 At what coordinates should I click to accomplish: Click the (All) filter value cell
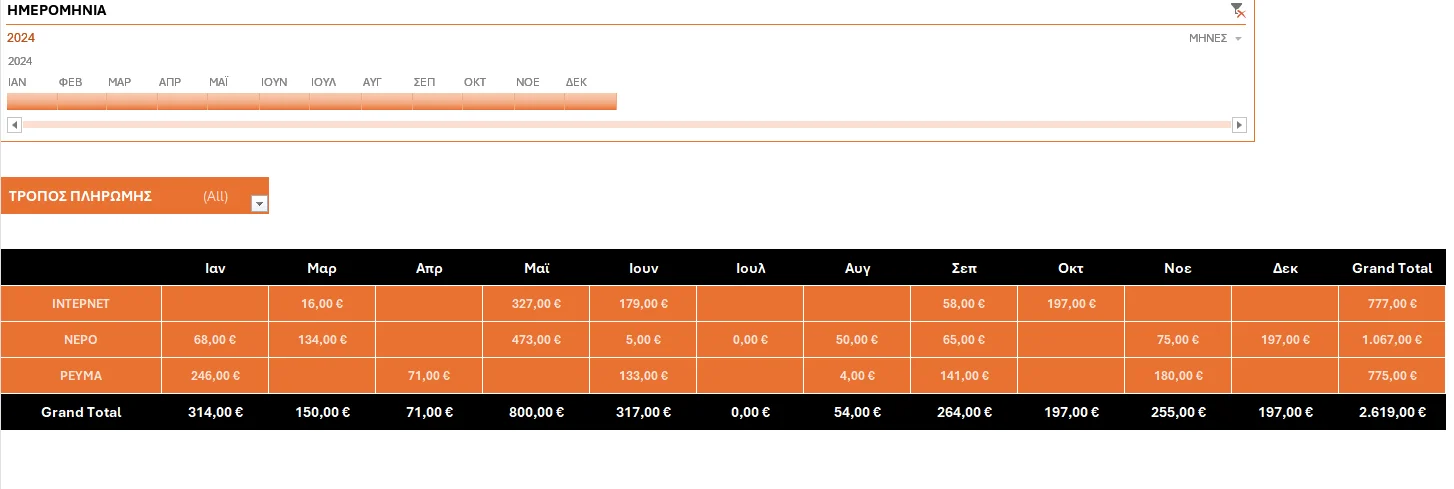215,196
